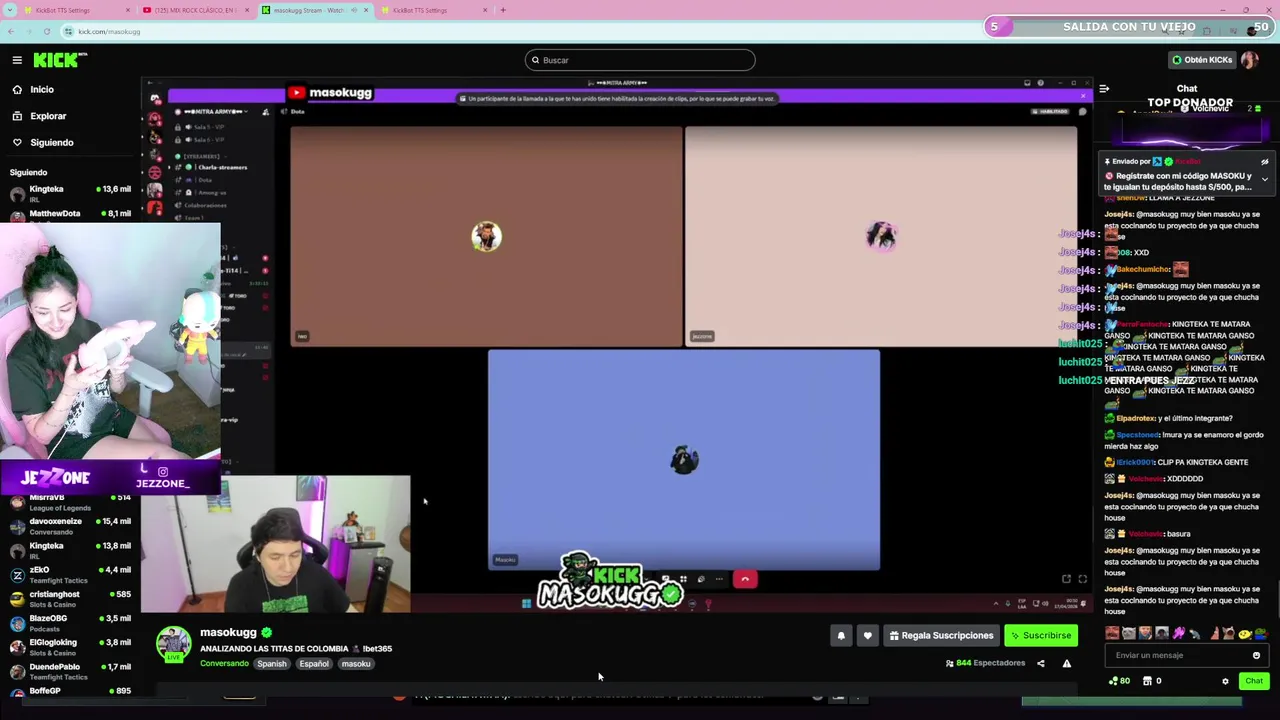Select the Conversando category link

click(224, 664)
